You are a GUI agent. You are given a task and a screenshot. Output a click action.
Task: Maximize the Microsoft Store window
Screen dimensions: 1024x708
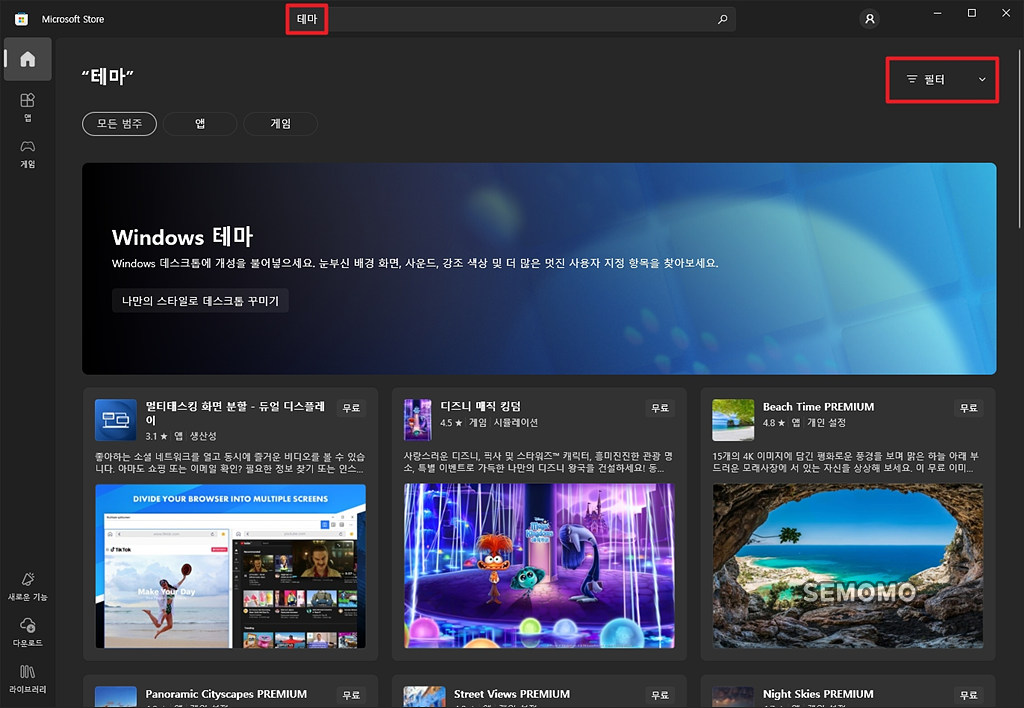coord(972,13)
